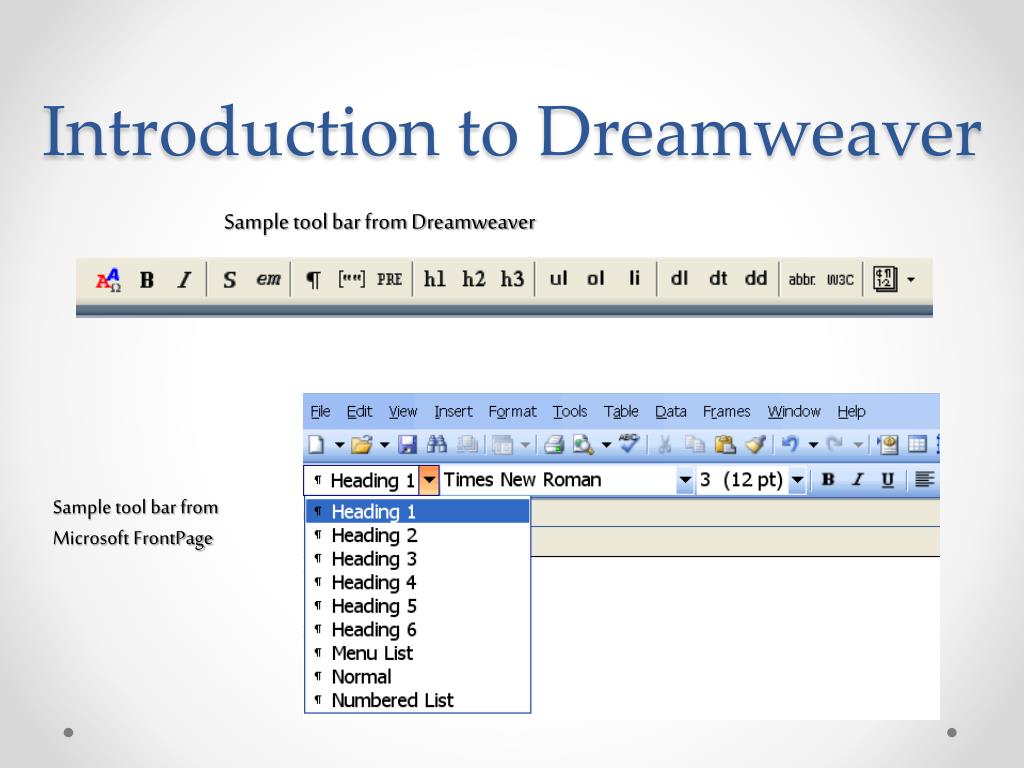Image resolution: width=1024 pixels, height=768 pixels.
Task: Open the Dreamweaver Font Tag Editor icon
Action: coord(108,280)
